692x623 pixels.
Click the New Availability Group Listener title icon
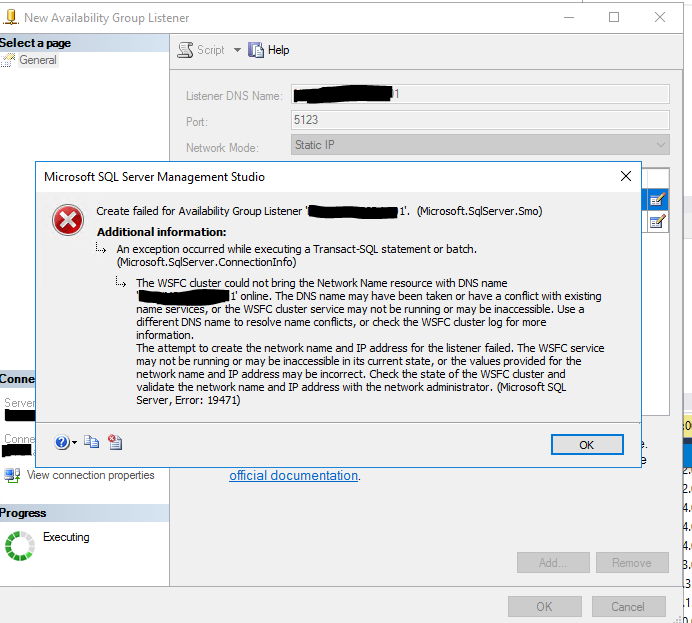pyautogui.click(x=11, y=17)
